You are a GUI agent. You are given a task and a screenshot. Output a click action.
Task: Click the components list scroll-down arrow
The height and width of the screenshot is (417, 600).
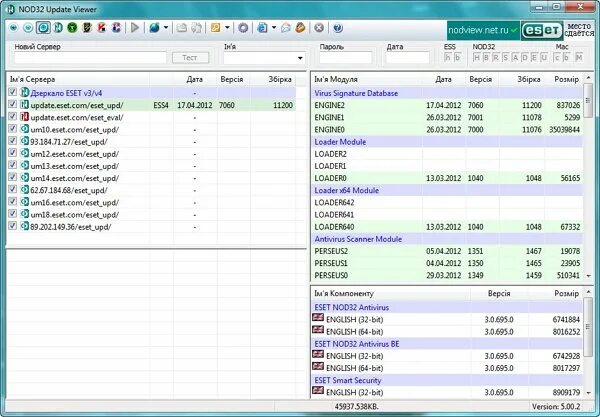[589, 393]
